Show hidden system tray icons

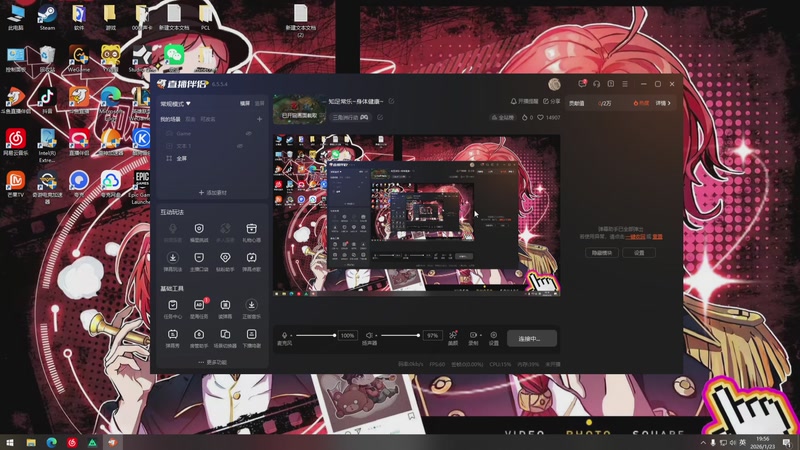tap(703, 443)
